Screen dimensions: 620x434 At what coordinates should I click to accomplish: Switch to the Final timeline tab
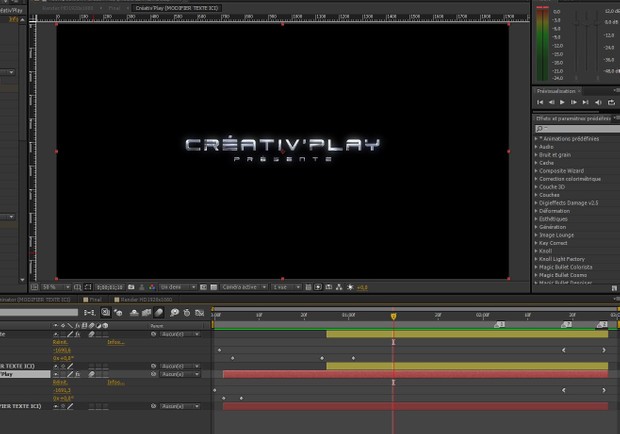point(93,300)
